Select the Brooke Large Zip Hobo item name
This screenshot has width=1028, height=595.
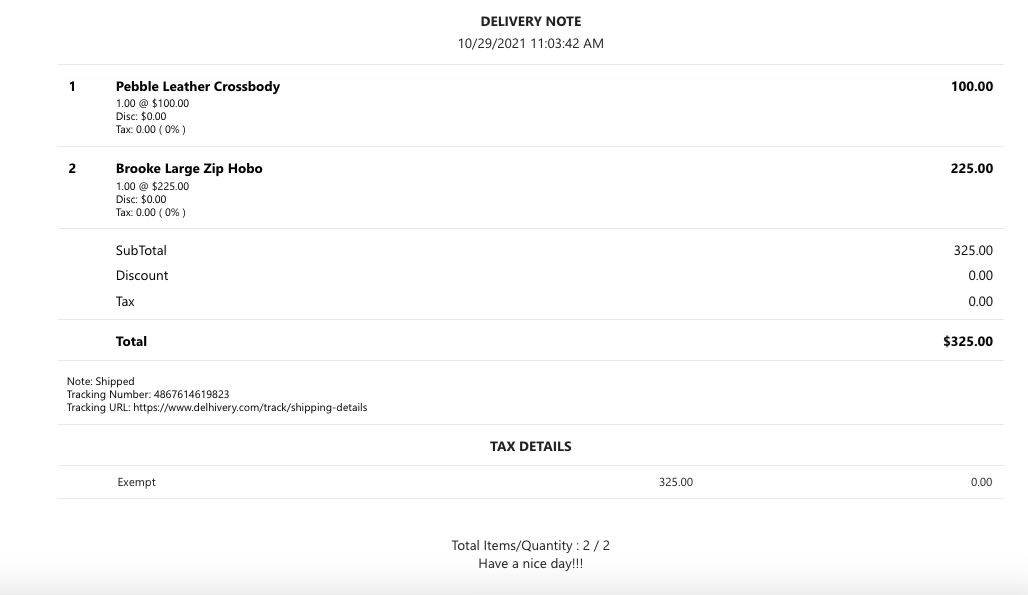pyautogui.click(x=189, y=168)
